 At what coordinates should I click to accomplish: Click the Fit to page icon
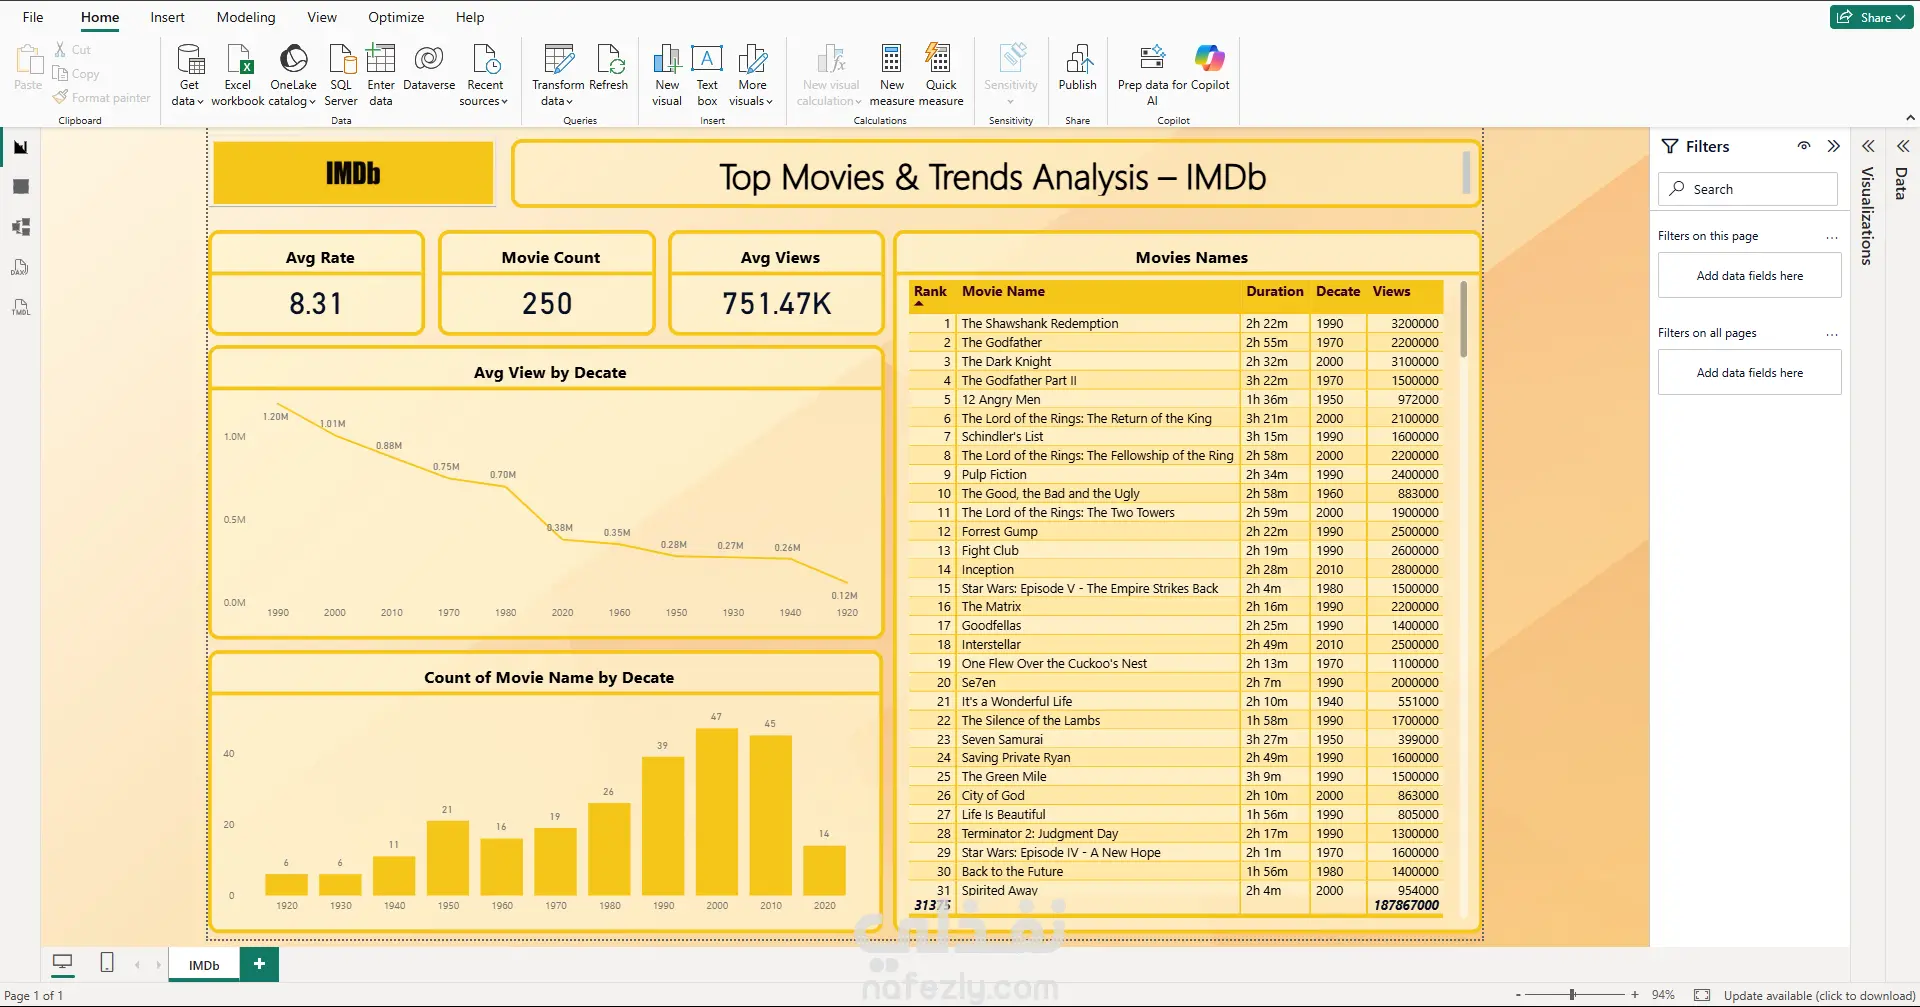point(1702,995)
